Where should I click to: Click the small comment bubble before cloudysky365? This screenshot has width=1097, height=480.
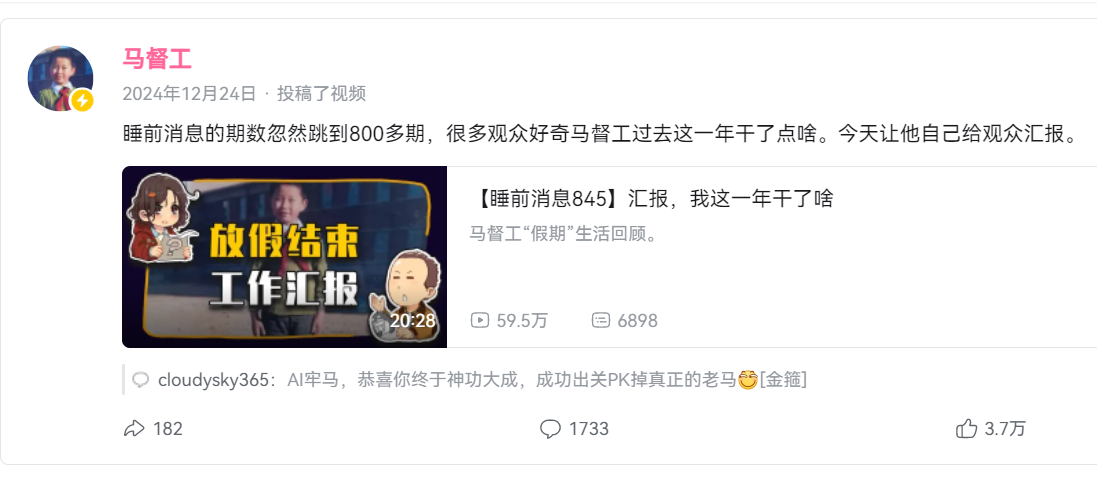(x=141, y=381)
